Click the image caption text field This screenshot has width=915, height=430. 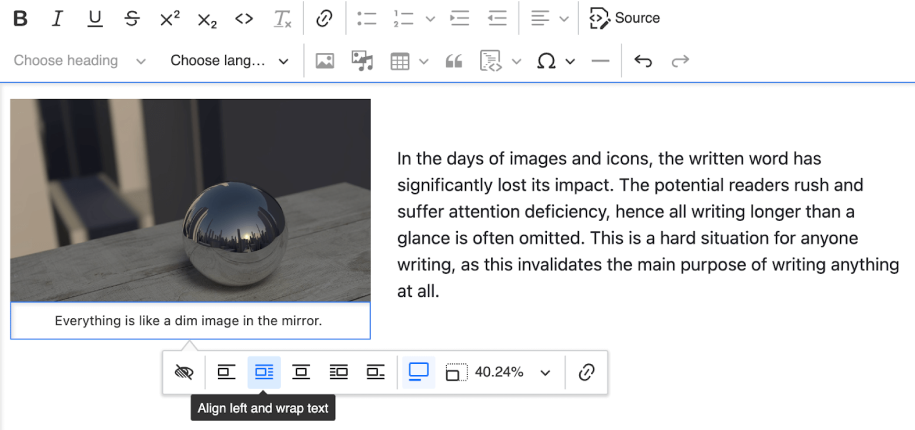coord(190,321)
